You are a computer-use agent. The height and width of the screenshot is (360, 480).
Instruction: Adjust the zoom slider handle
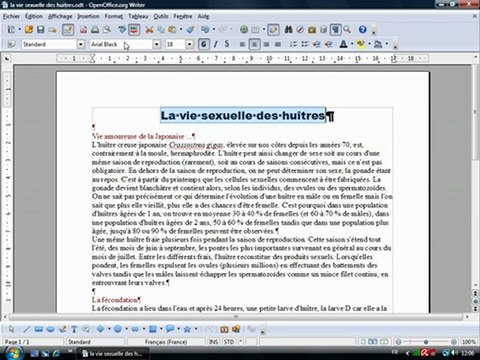[x=426, y=342]
